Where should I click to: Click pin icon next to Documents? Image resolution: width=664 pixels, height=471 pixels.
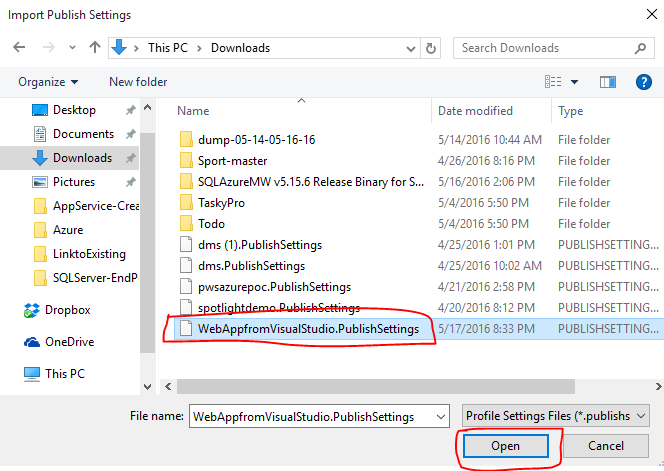[130, 134]
